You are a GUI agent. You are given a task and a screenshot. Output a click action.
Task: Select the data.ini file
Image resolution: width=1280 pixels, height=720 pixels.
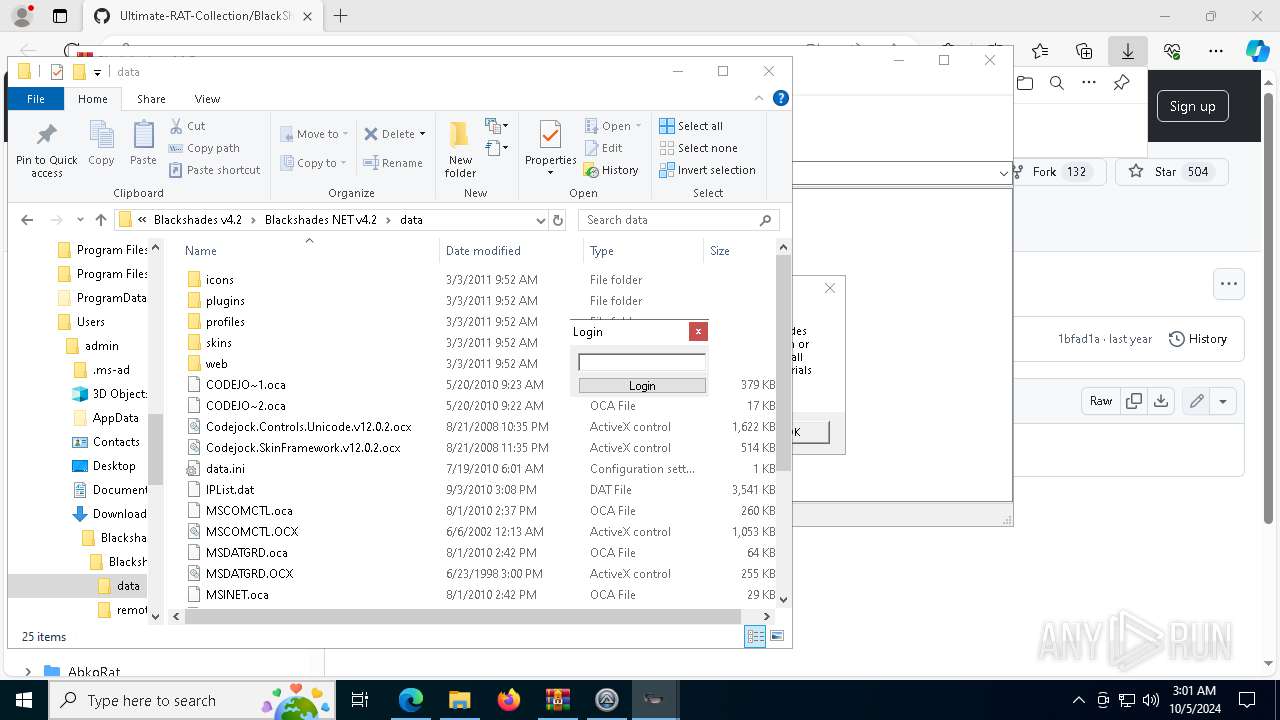click(225, 469)
